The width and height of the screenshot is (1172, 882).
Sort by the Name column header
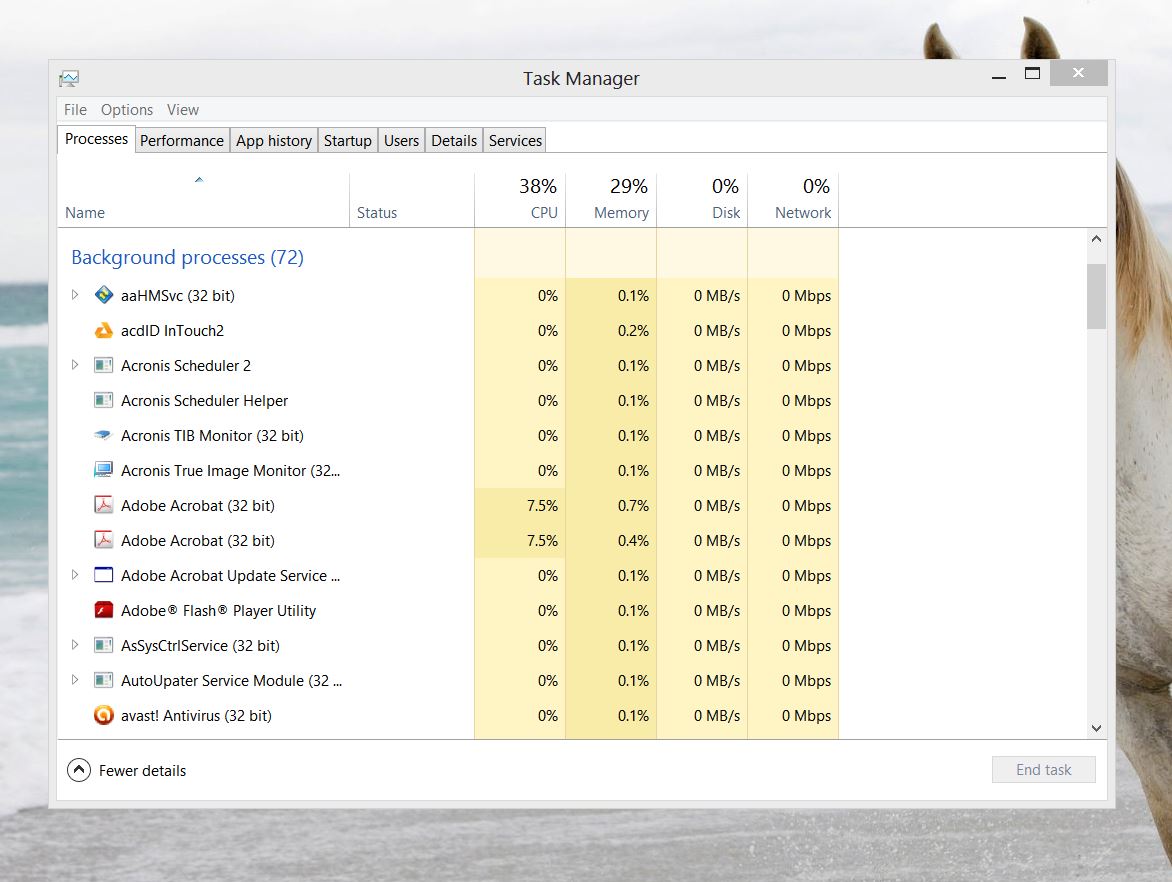tap(203, 200)
